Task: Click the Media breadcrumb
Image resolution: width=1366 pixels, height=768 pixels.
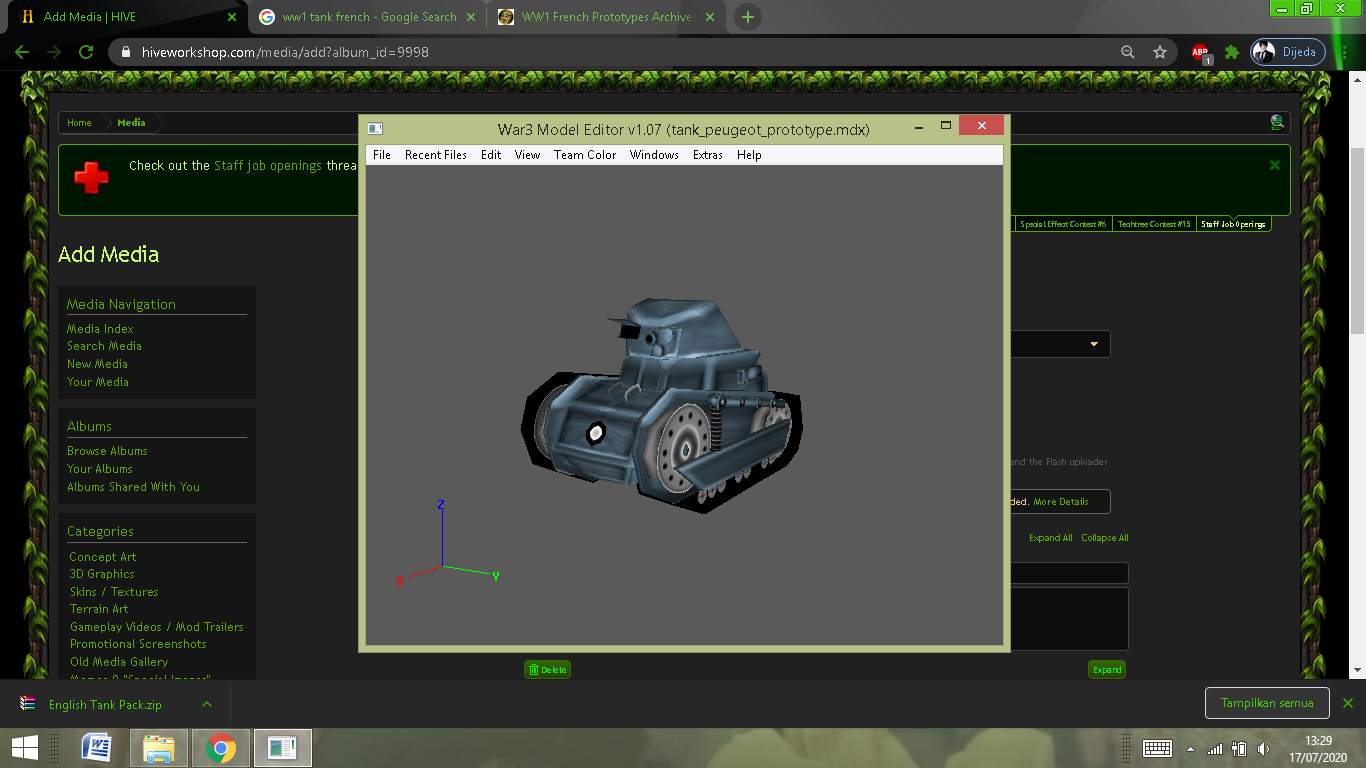Action: [x=131, y=123]
